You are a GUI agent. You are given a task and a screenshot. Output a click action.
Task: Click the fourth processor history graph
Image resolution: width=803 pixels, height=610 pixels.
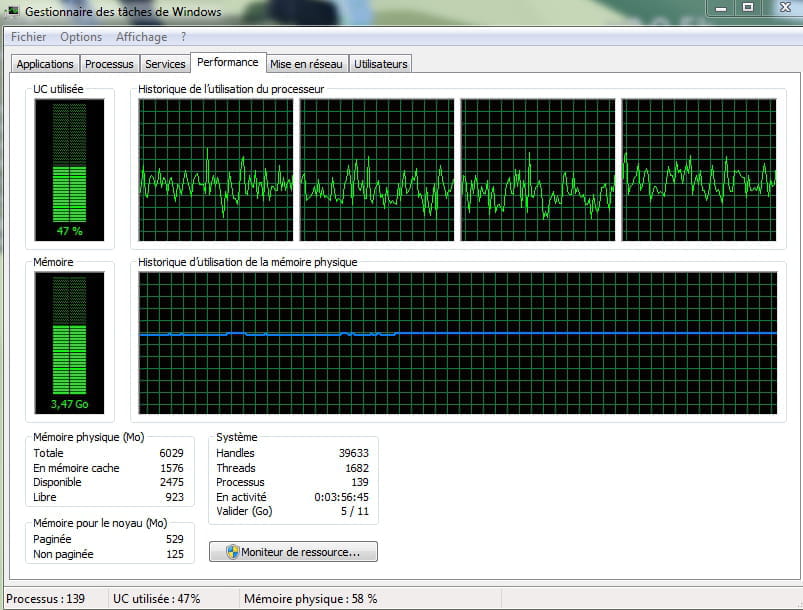pyautogui.click(x=699, y=170)
